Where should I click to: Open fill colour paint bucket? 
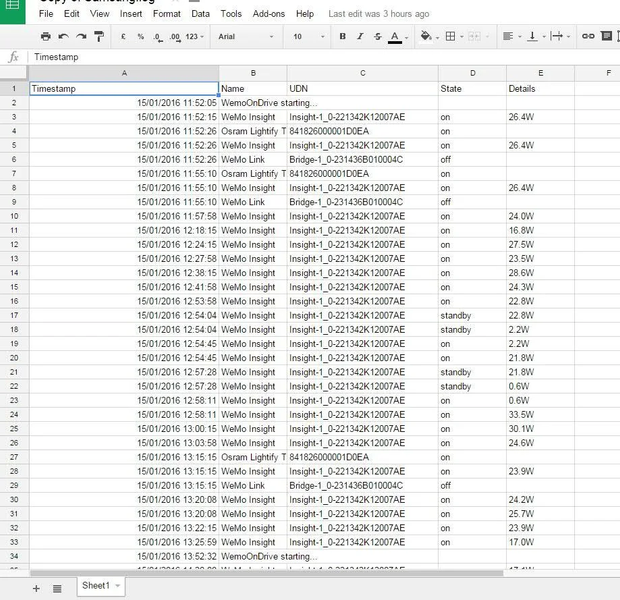[425, 36]
